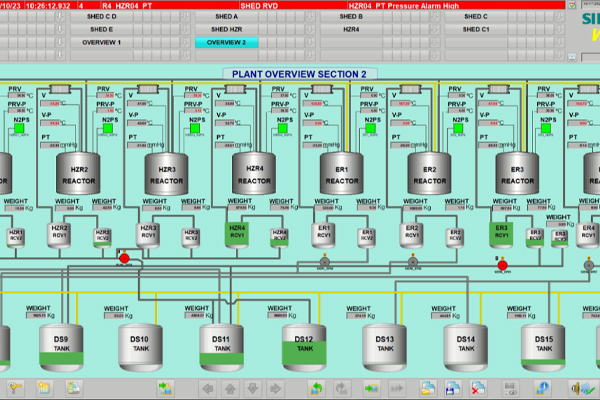The height and width of the screenshot is (400, 600).
Task: Open the SHED HZR screen
Action: [226, 30]
